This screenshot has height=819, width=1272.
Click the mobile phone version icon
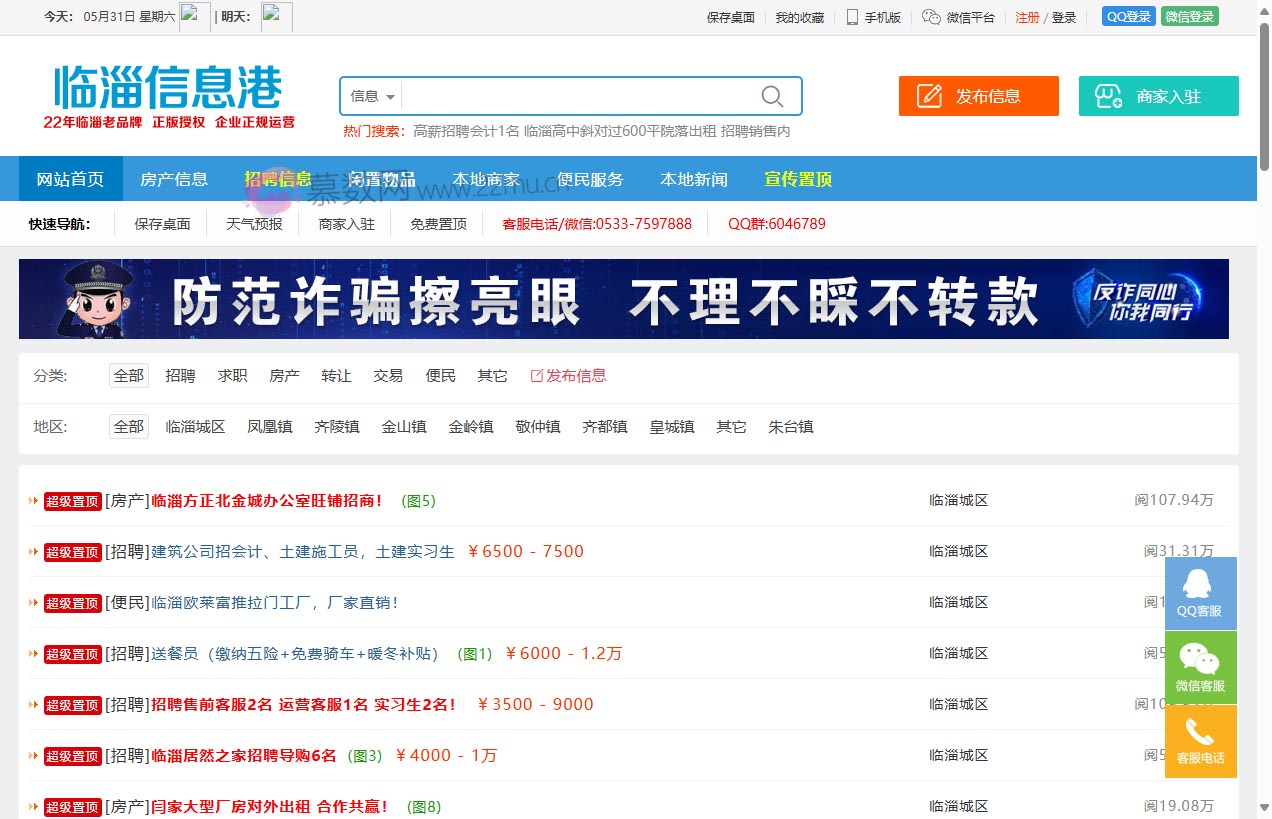(851, 17)
